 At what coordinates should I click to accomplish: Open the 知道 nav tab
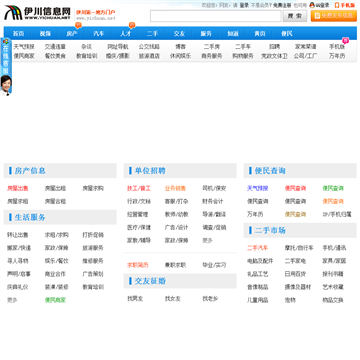pyautogui.click(x=233, y=34)
